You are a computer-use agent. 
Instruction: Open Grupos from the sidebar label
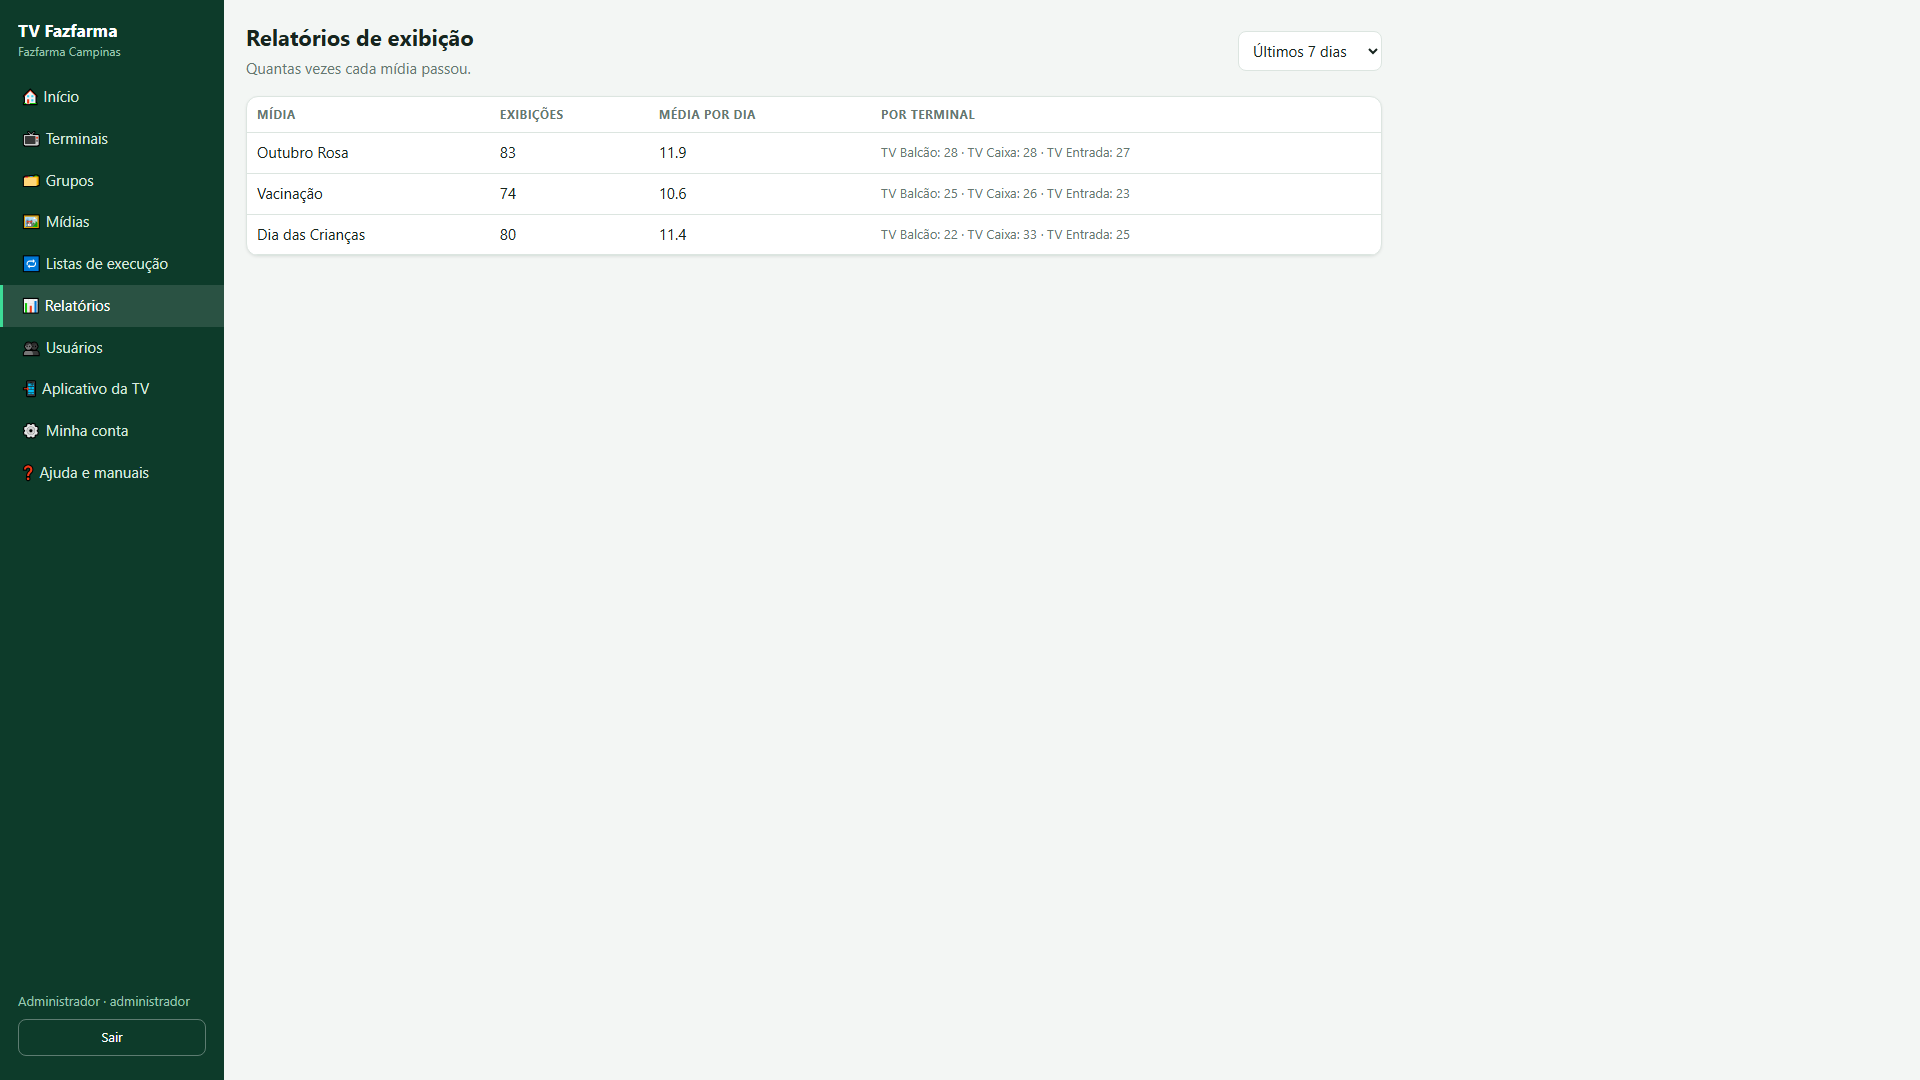pyautogui.click(x=70, y=181)
